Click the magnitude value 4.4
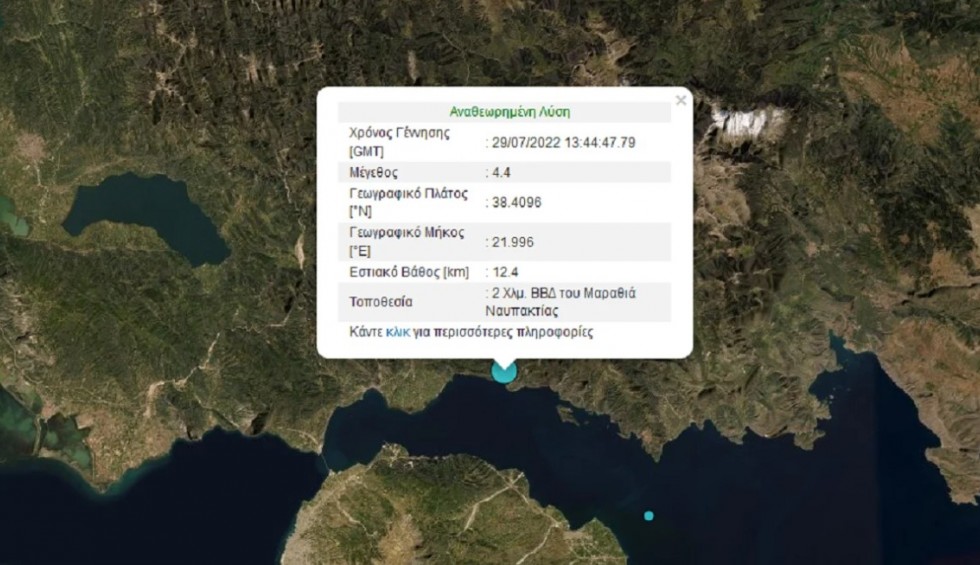The image size is (980, 565). click(x=500, y=173)
